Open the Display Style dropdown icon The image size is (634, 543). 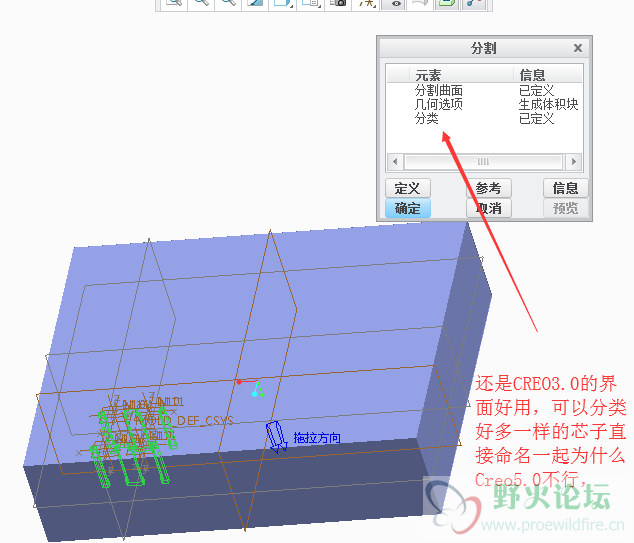click(x=283, y=3)
